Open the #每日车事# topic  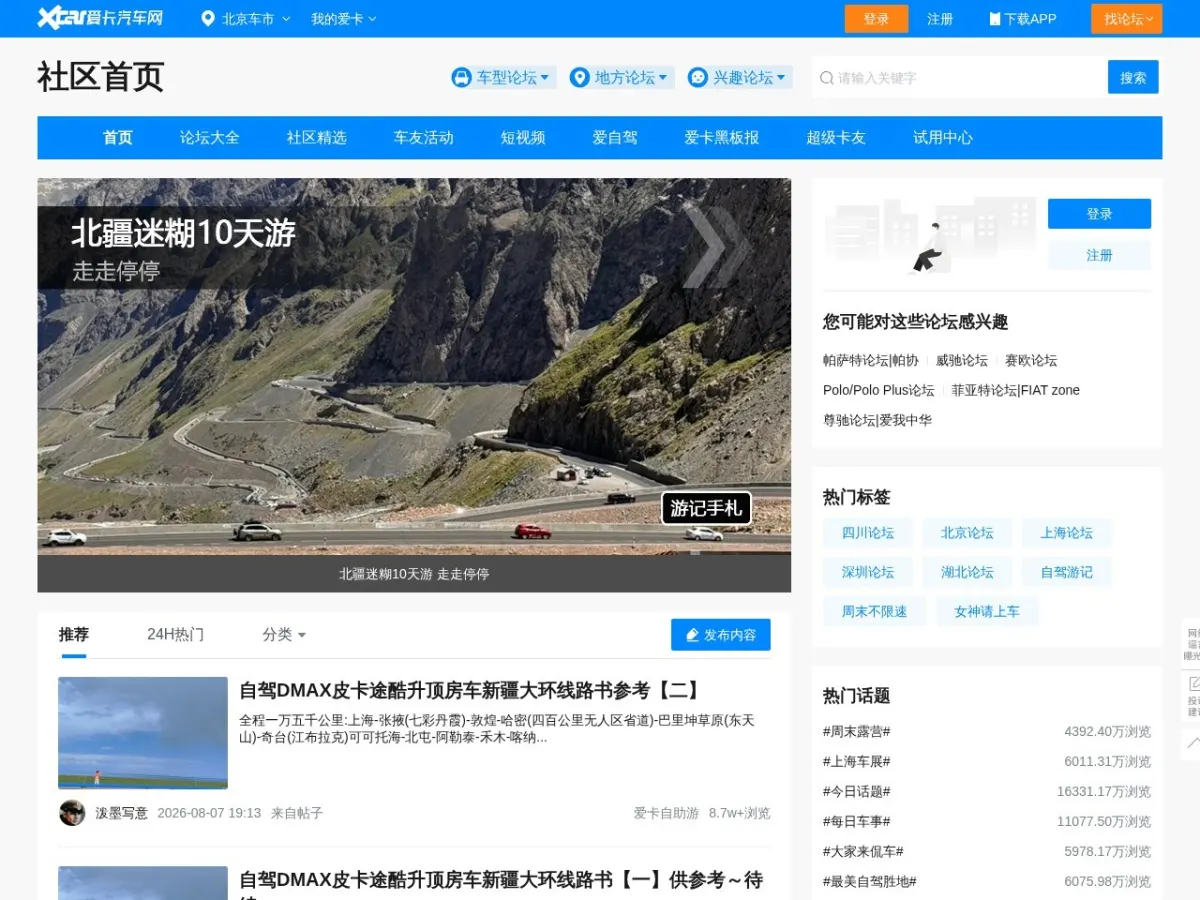857,821
